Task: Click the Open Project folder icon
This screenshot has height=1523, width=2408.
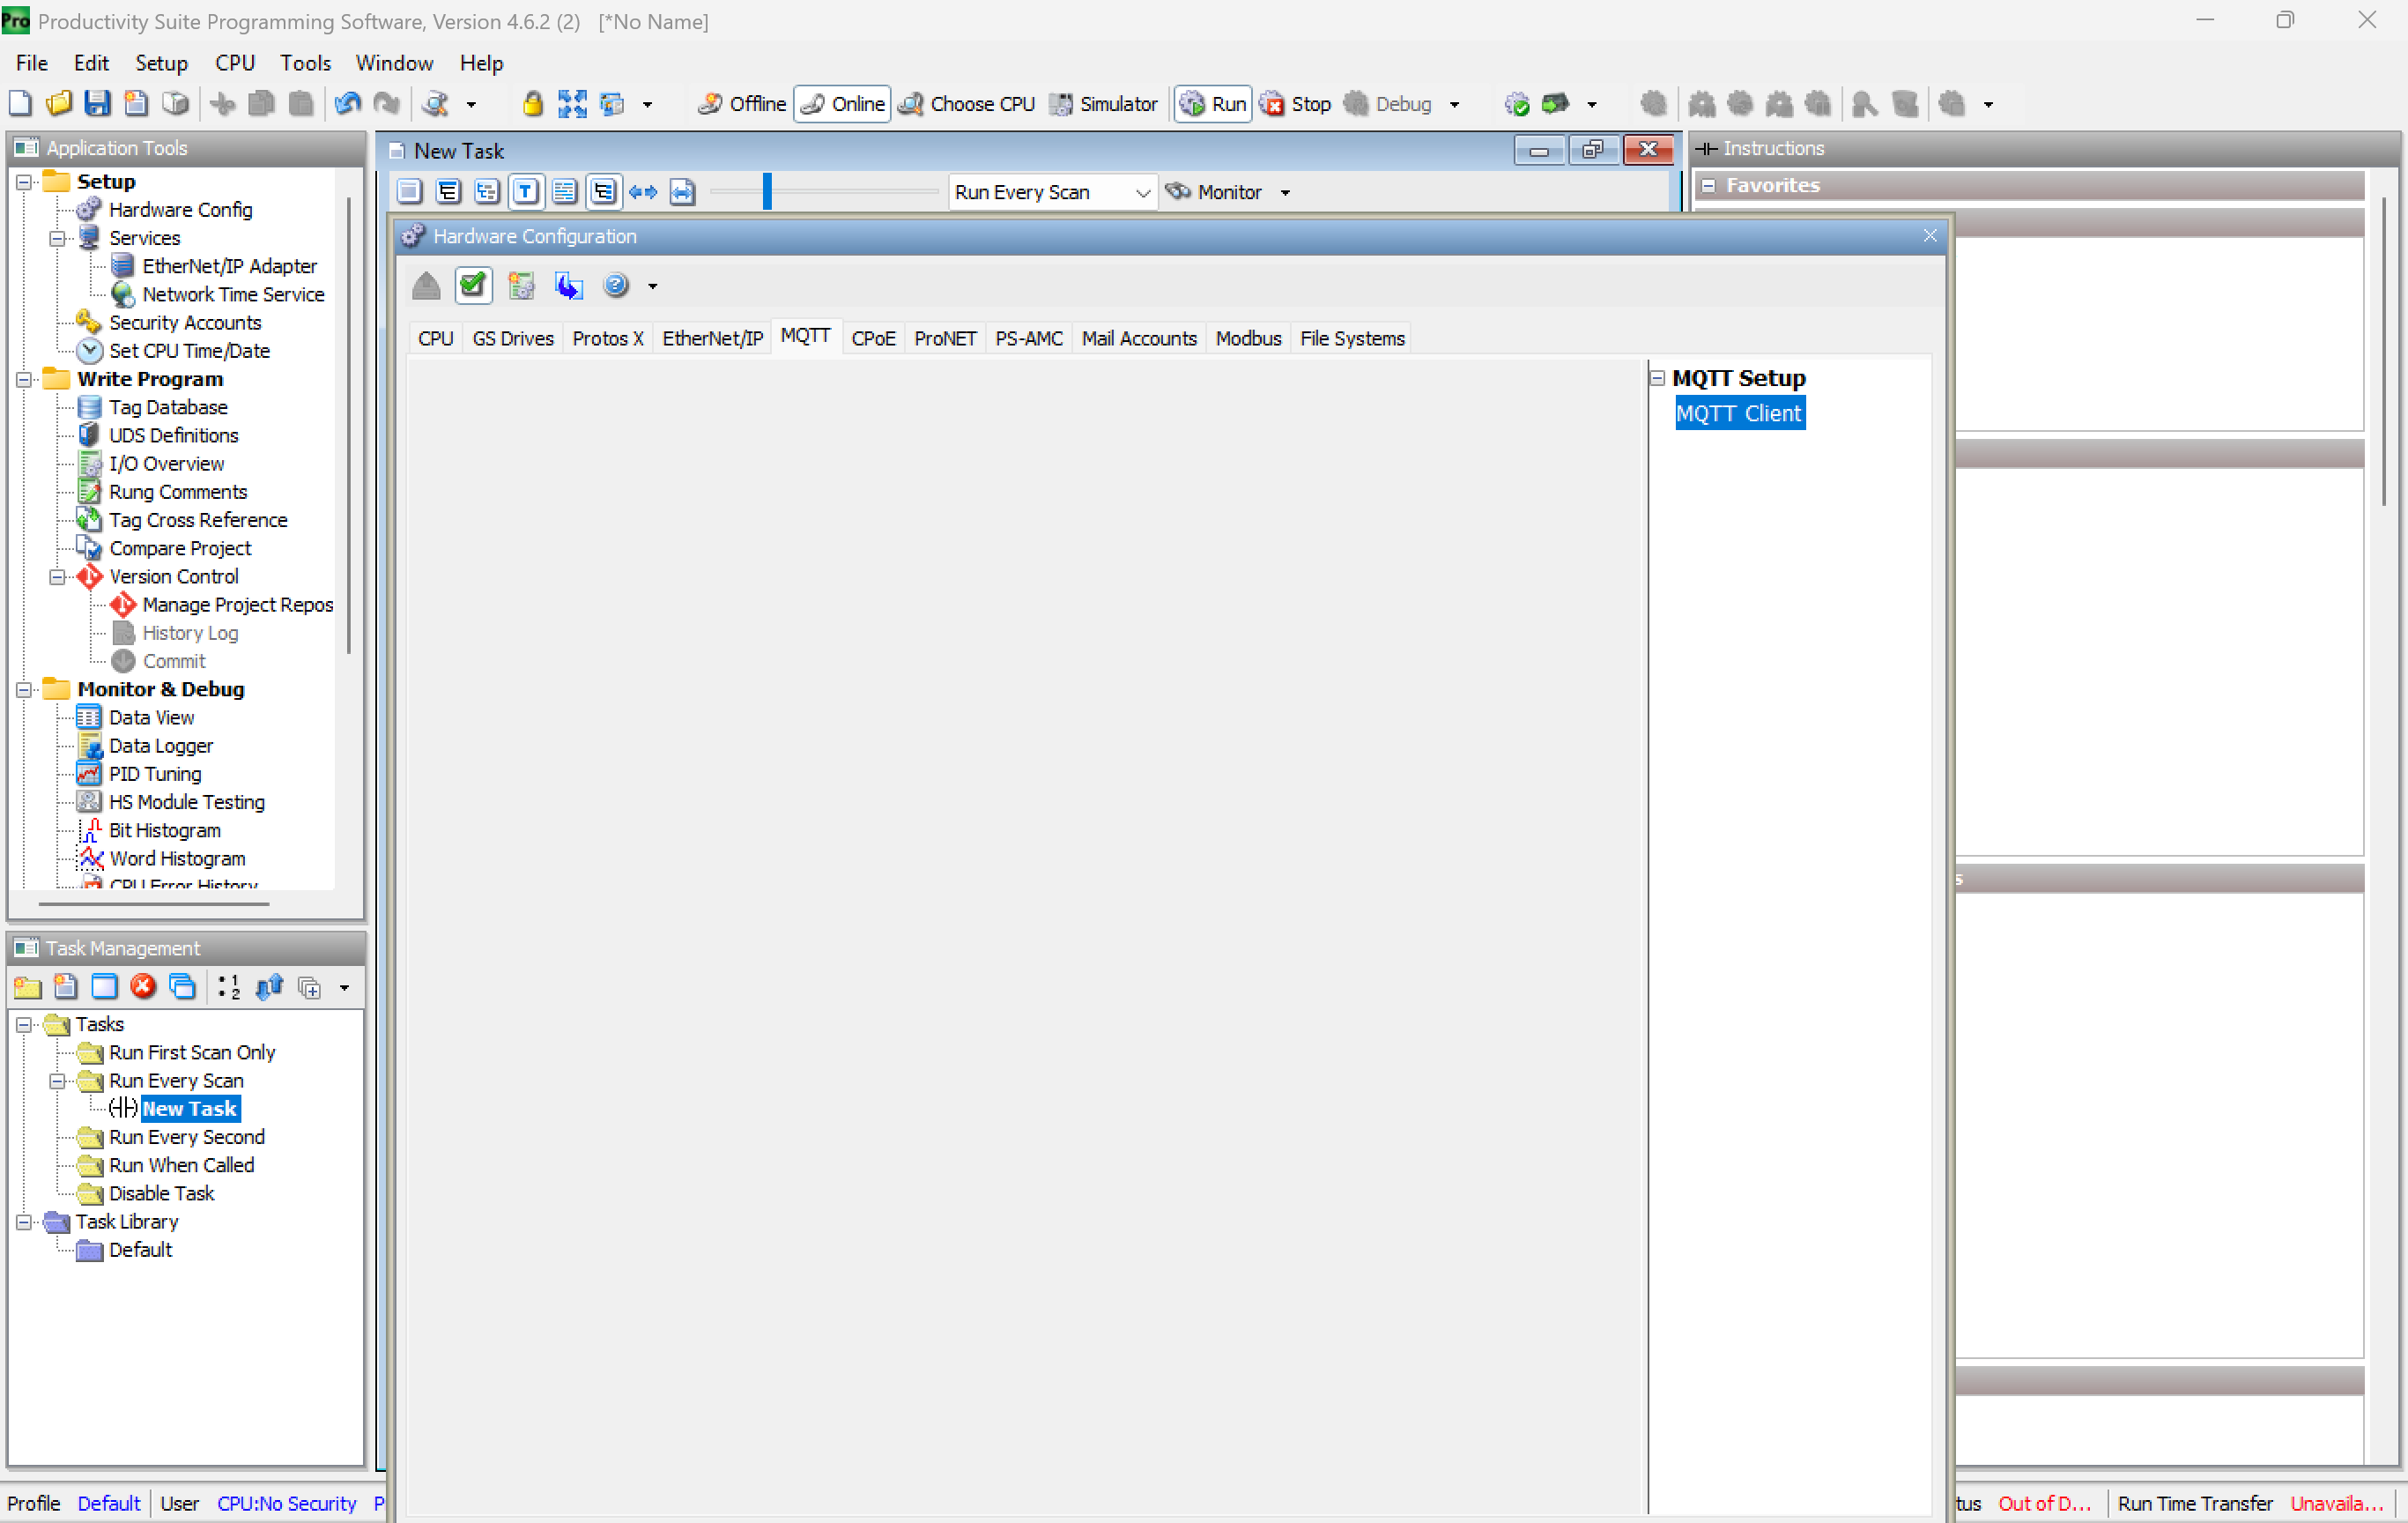Action: 59,103
